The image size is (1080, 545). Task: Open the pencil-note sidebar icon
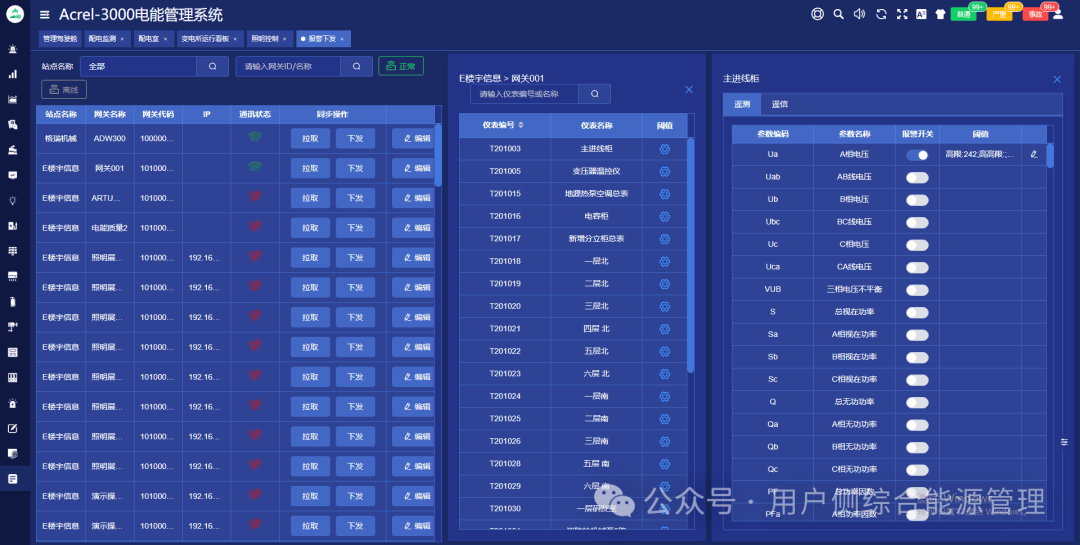12,429
